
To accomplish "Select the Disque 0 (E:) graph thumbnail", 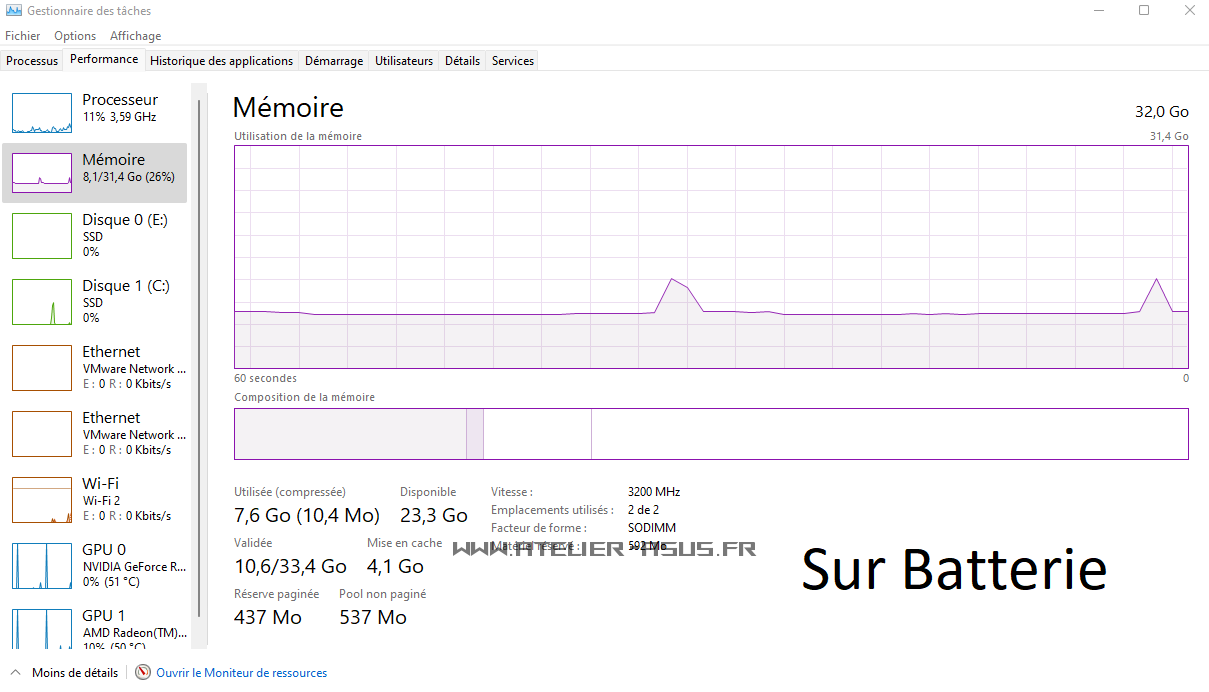I will click(42, 236).
